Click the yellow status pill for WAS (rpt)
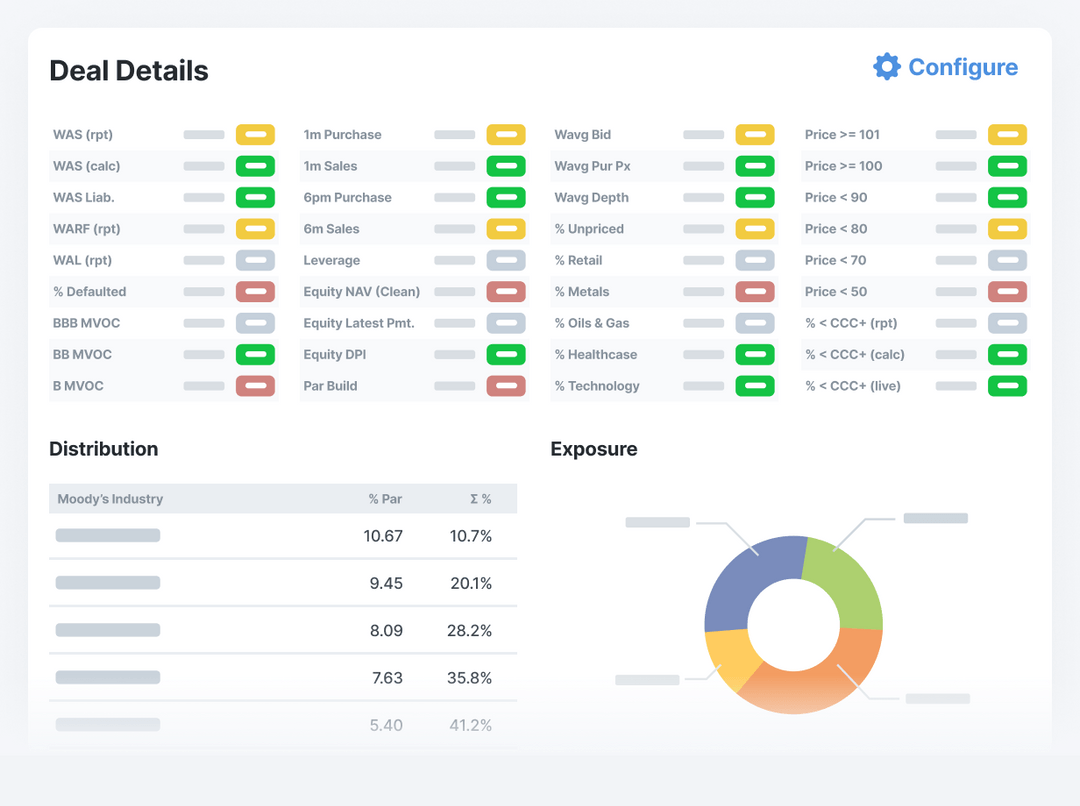This screenshot has height=806, width=1080. click(255, 134)
